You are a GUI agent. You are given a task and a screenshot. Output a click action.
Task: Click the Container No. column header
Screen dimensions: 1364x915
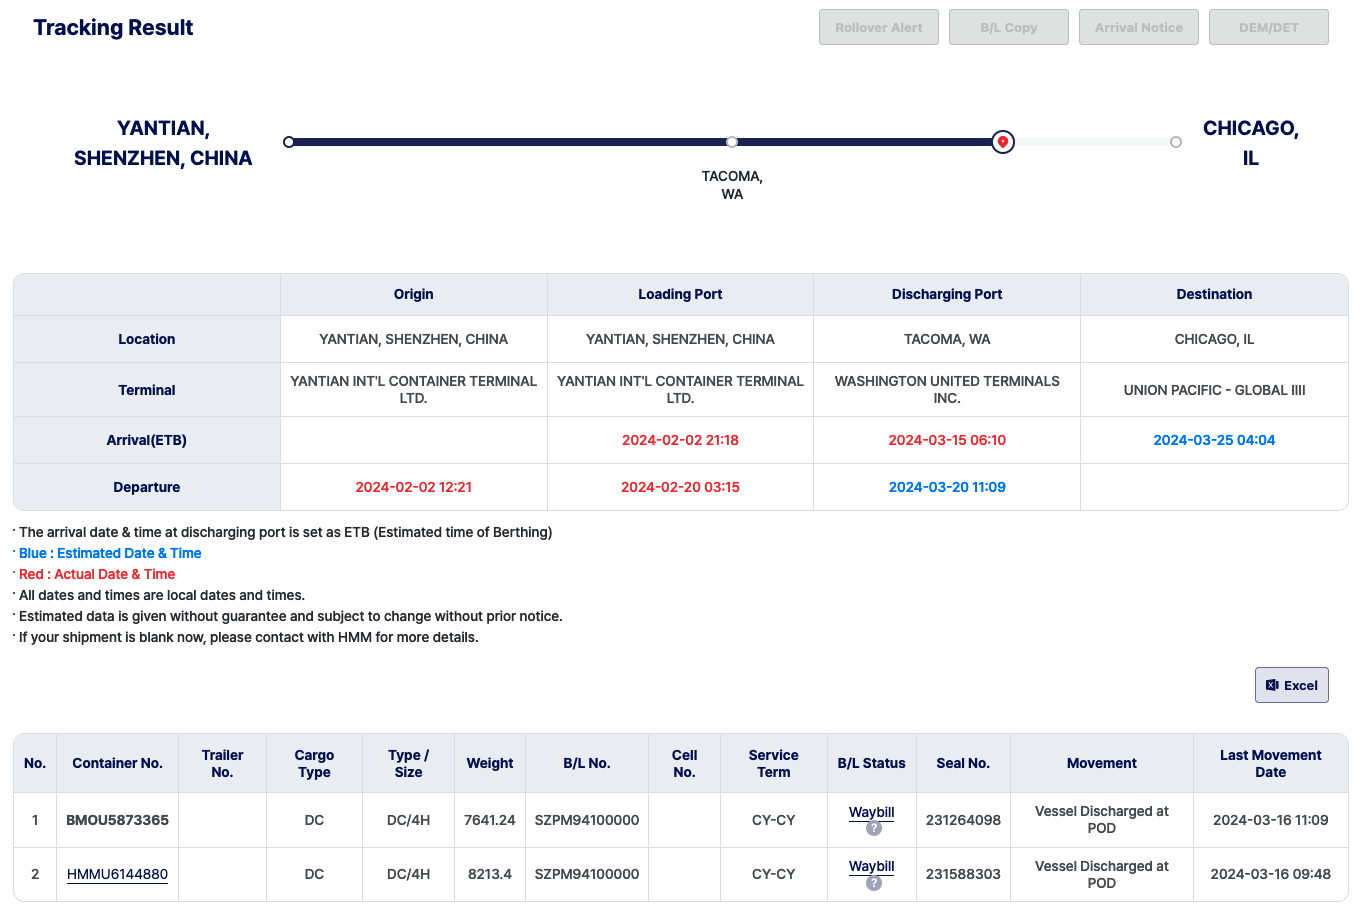[117, 763]
